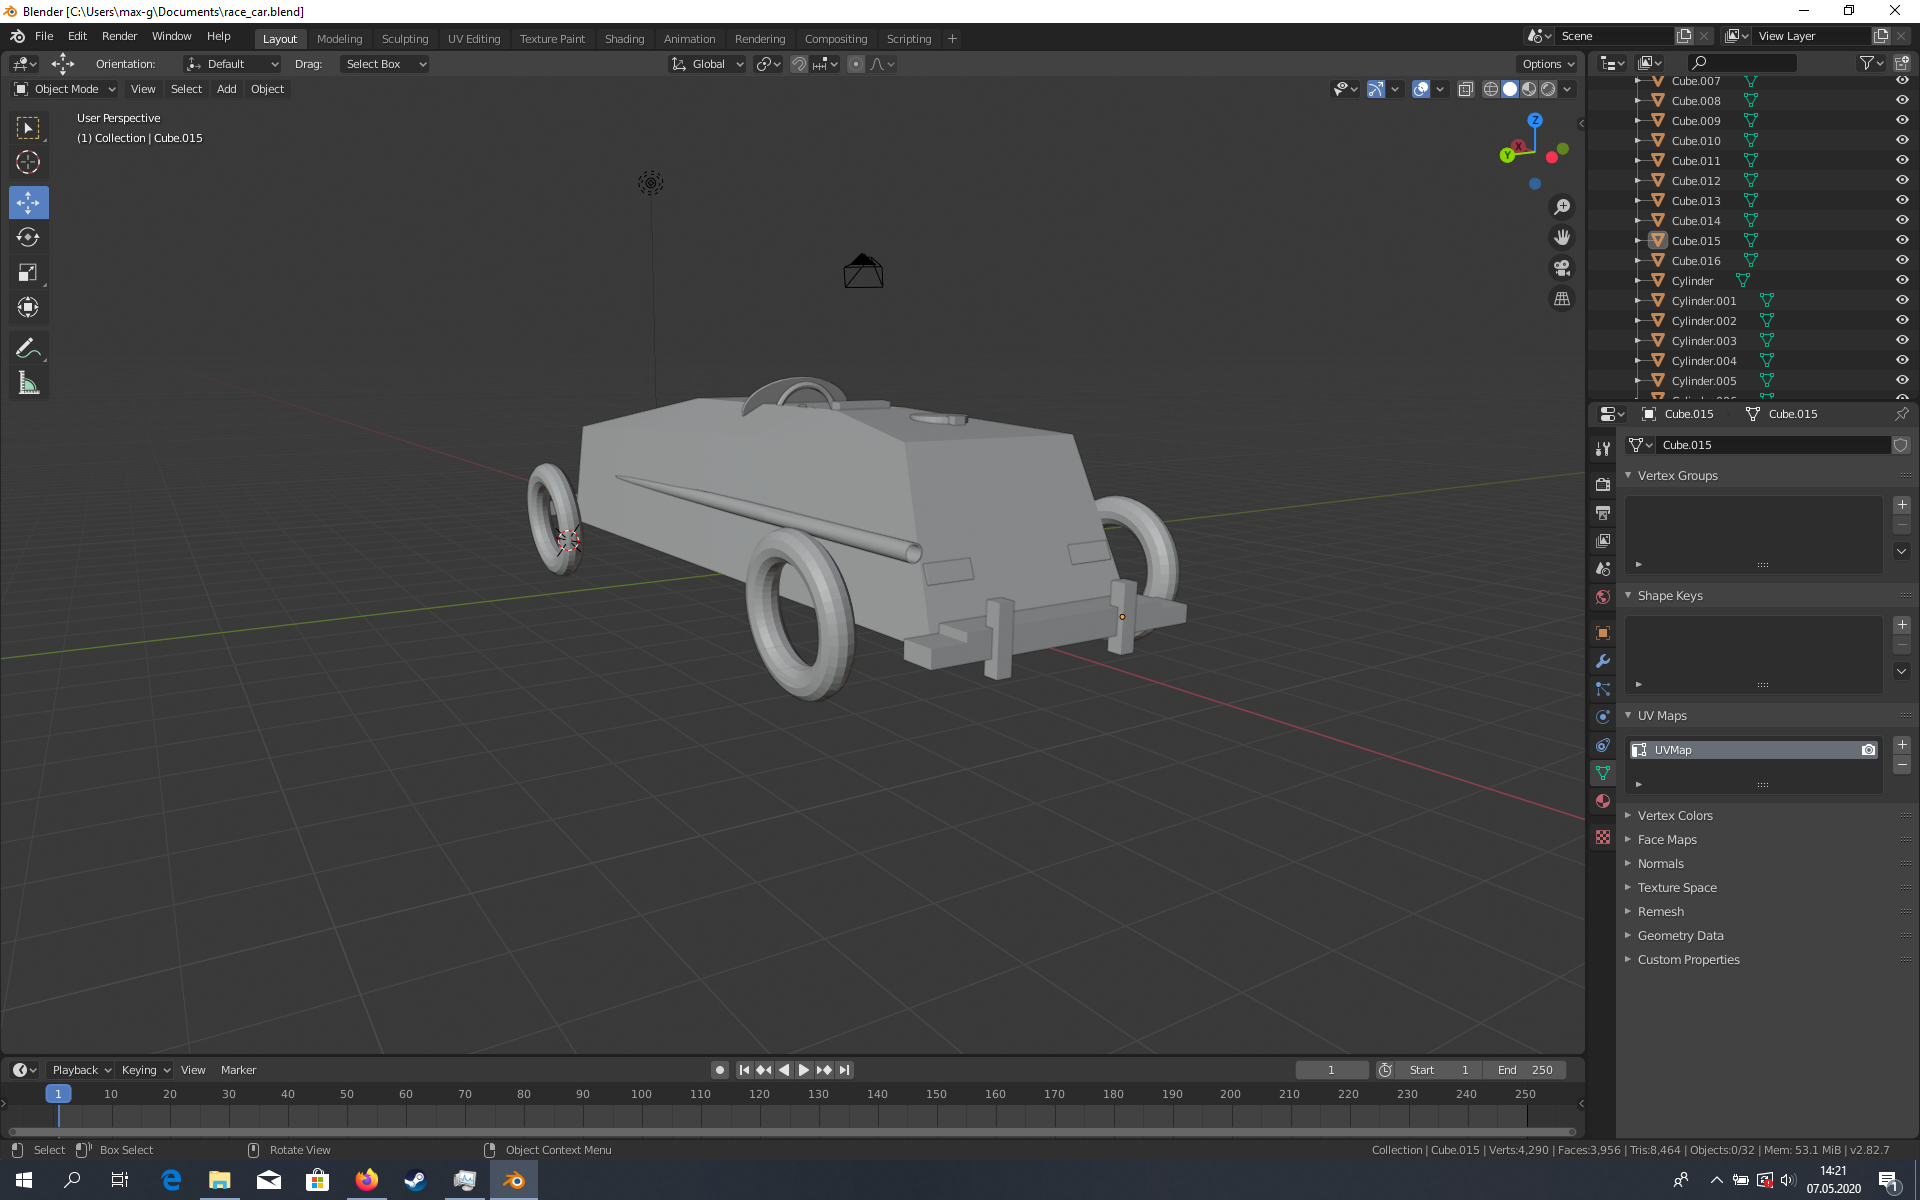Hide Cube.010 with its eye icon
This screenshot has width=1920, height=1200.
(x=1901, y=140)
